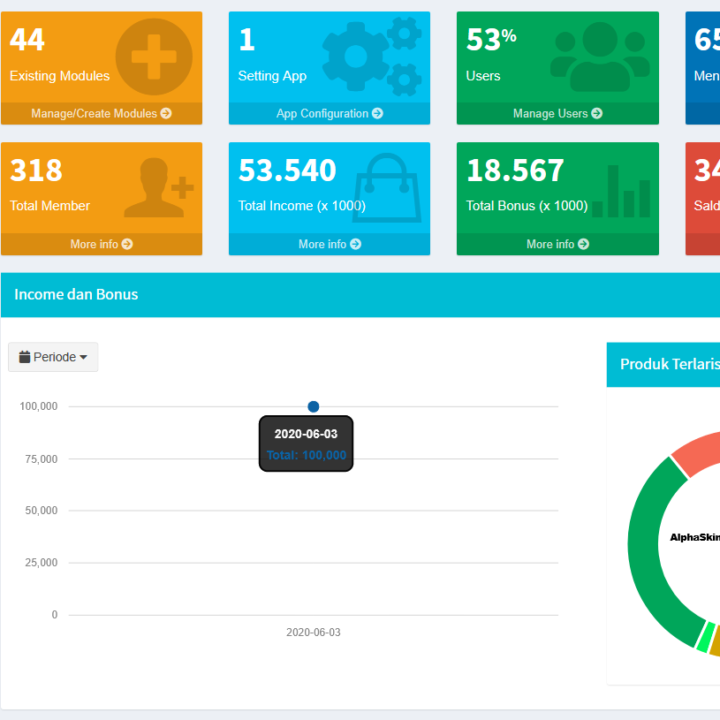
Task: Click the add-user icon on Total Member card
Action: click(158, 188)
